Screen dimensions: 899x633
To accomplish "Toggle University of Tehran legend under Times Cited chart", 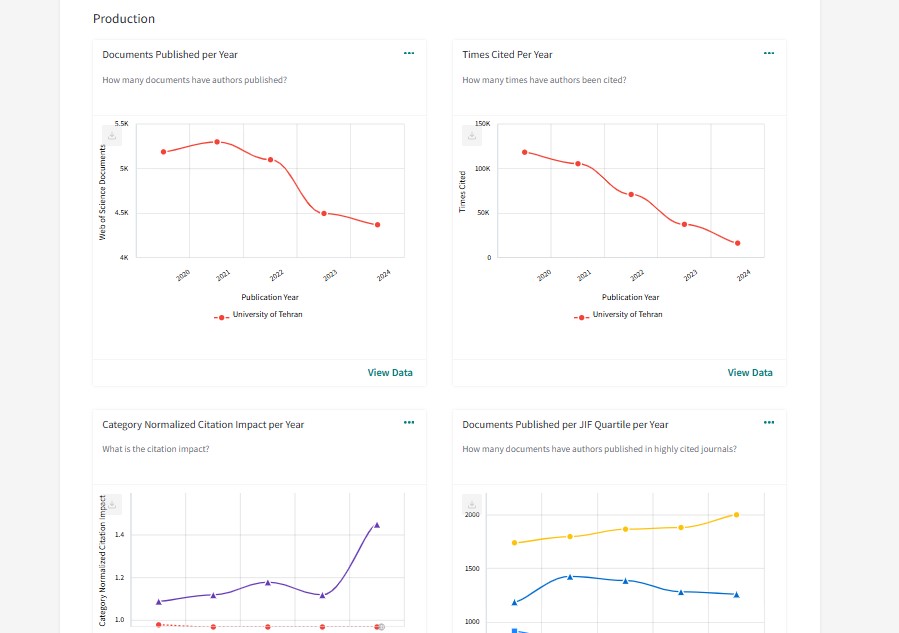I will pos(617,315).
